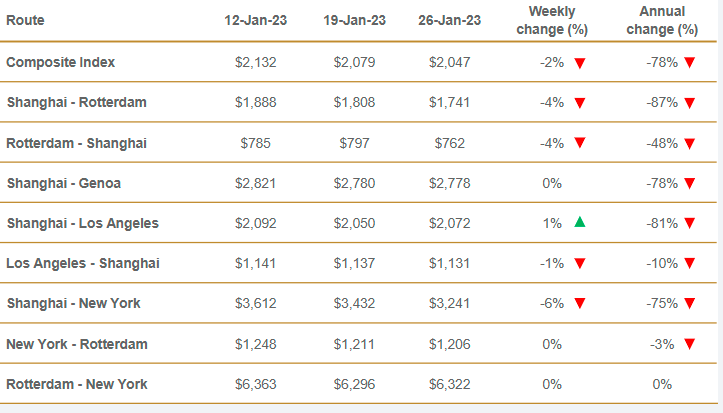Click the Route column header
723x413 pixels.
coord(25,20)
